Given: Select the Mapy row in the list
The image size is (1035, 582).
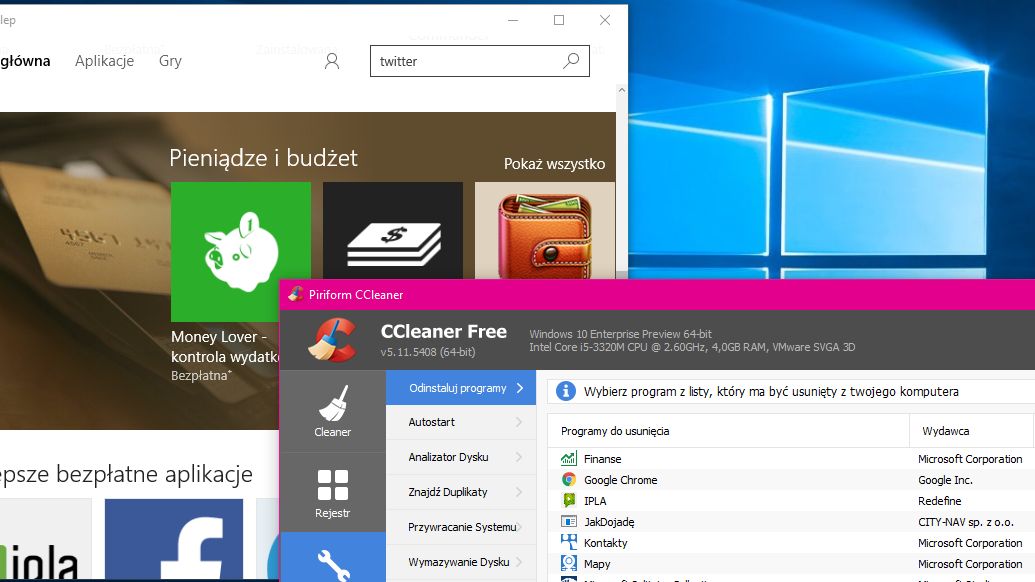Looking at the screenshot, I should coord(791,564).
